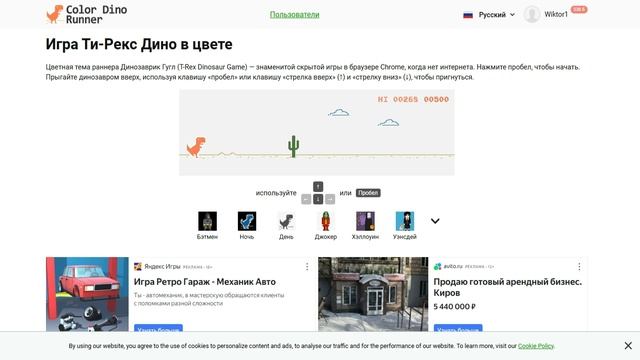Click the Wiktor1 username

pos(556,14)
